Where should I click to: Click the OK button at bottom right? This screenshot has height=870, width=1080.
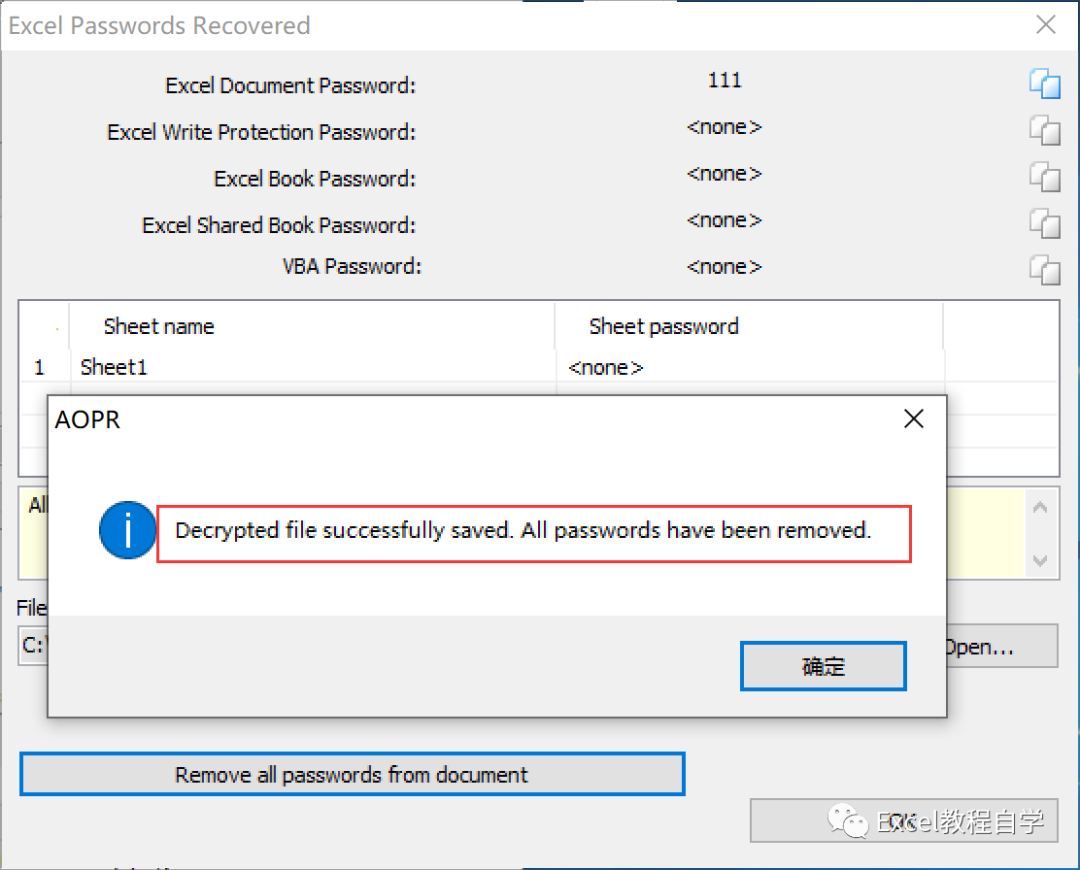tap(904, 820)
